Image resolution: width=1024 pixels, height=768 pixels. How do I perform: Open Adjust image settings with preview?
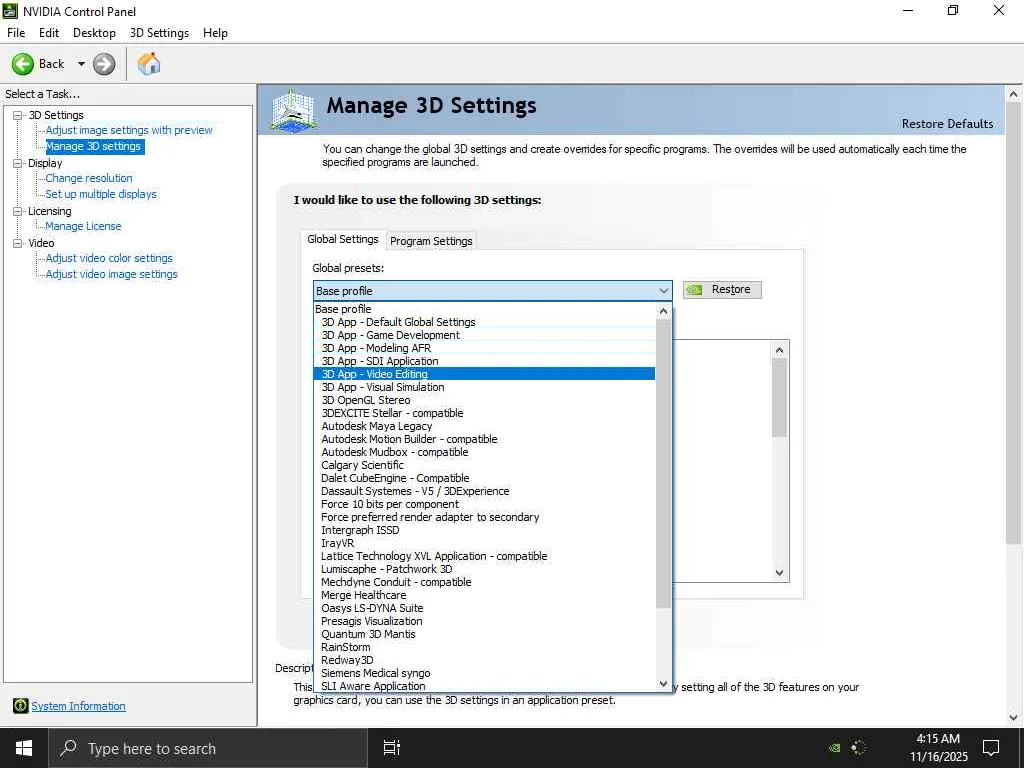(129, 130)
